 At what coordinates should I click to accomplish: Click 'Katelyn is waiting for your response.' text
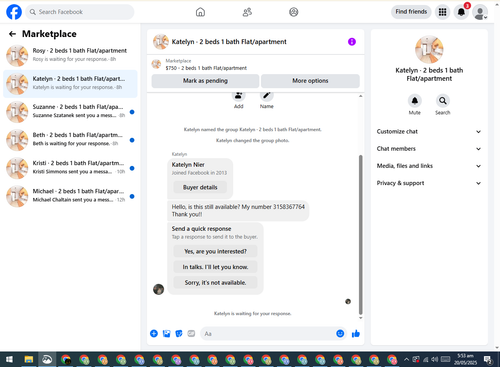(x=252, y=313)
